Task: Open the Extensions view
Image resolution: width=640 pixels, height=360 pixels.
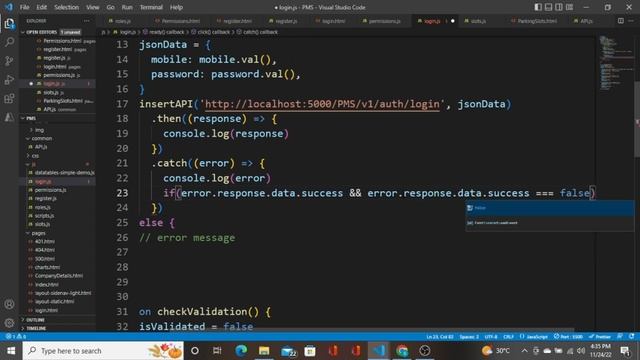Action: pos(9,98)
